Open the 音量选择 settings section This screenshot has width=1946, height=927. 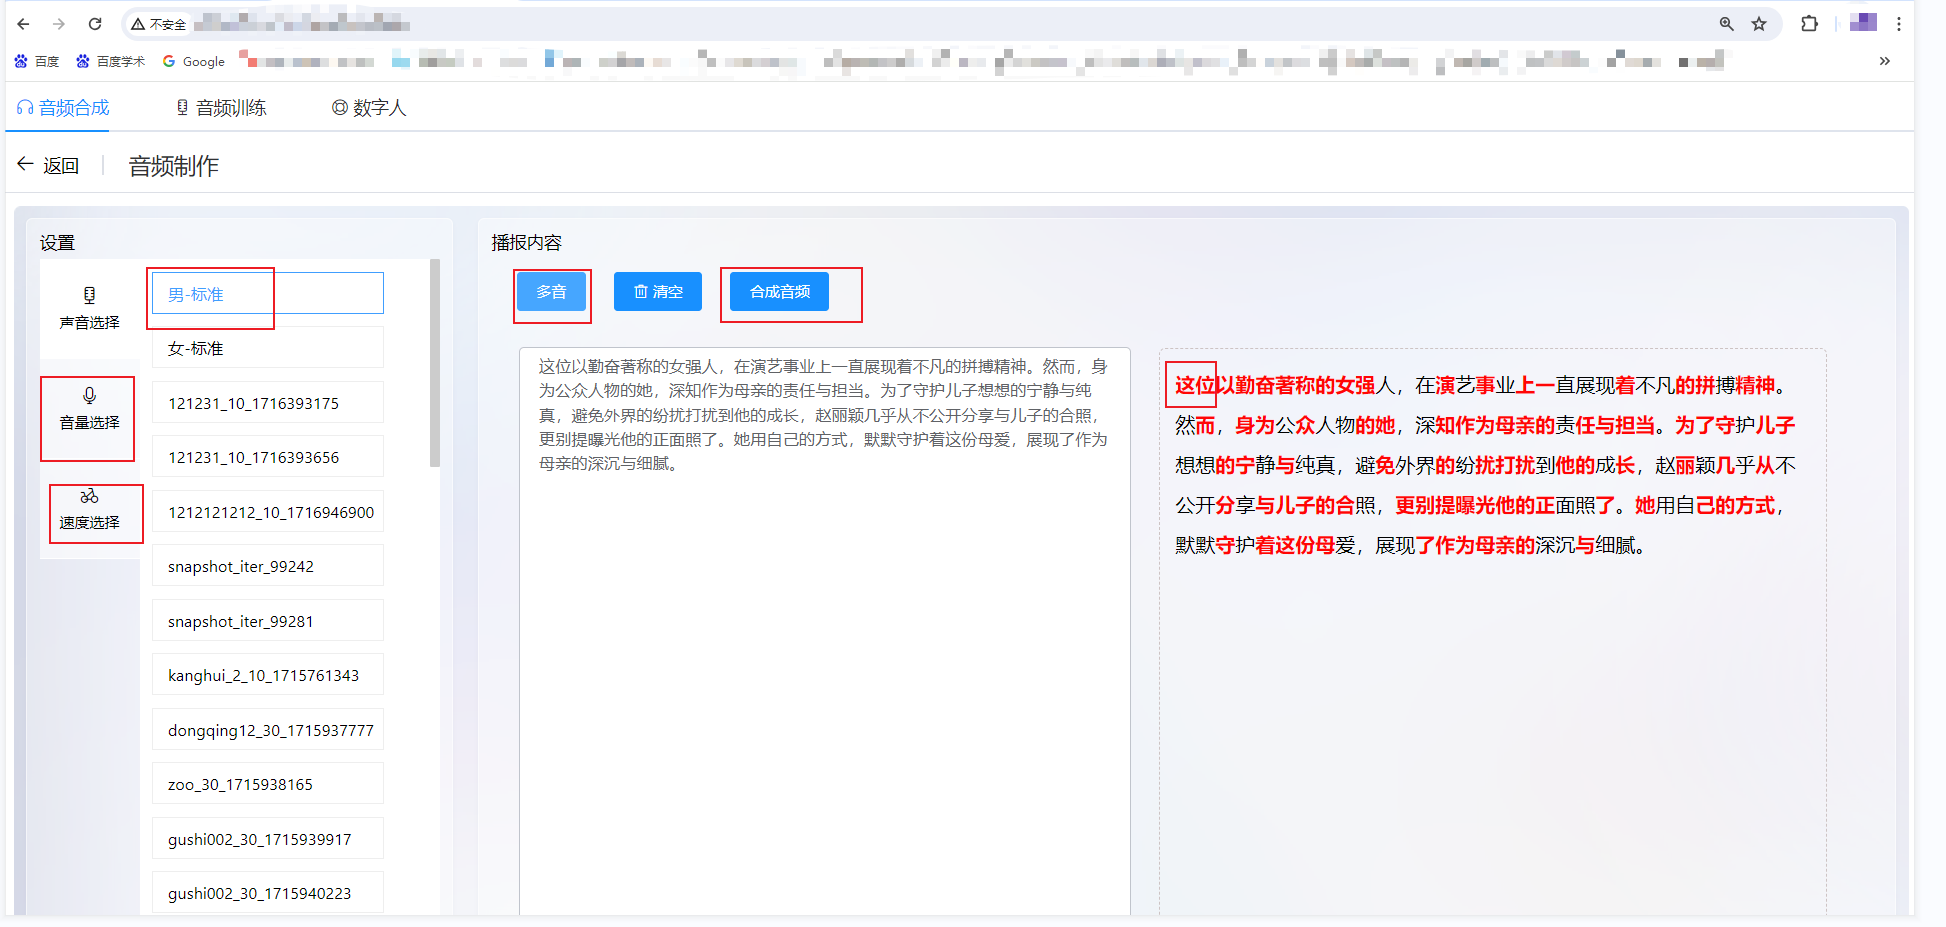[89, 409]
